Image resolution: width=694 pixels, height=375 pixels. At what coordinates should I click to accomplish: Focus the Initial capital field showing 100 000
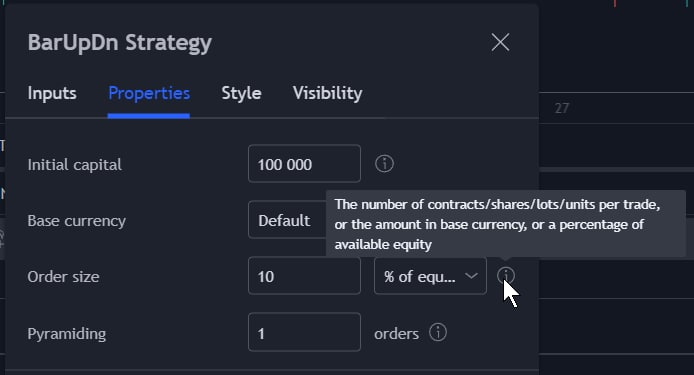point(305,164)
